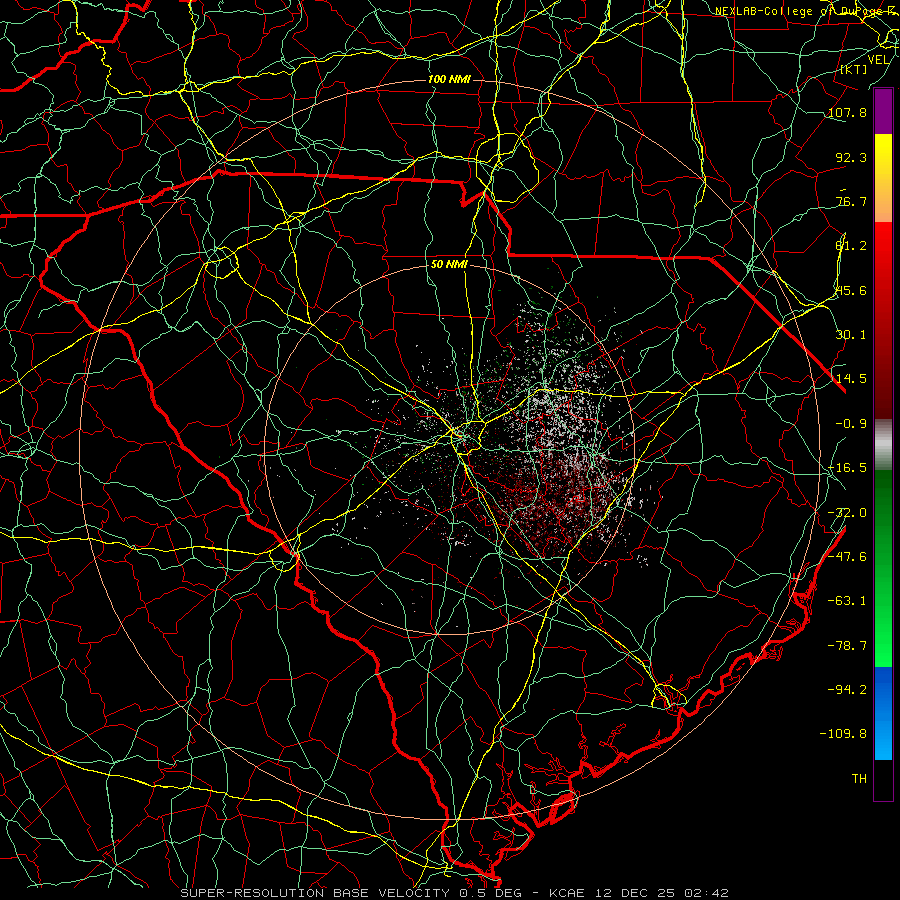This screenshot has width=900, height=900.
Task: Click the 30.1 value on the velocity scale
Action: (x=851, y=335)
